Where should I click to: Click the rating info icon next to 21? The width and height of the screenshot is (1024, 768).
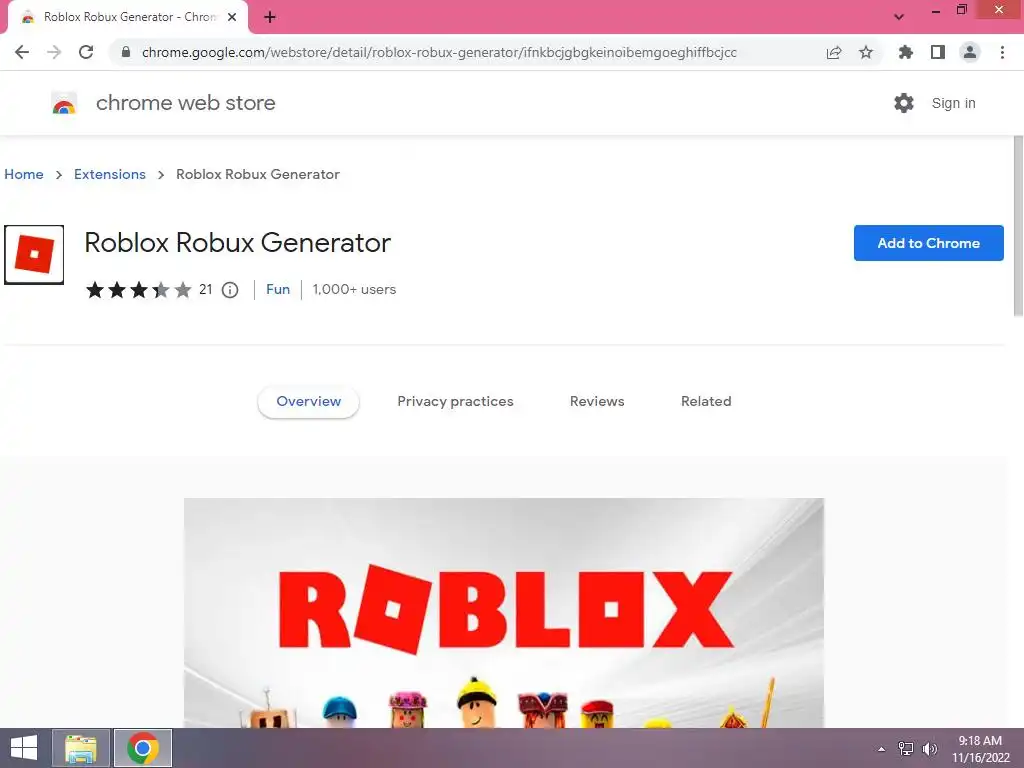230,290
